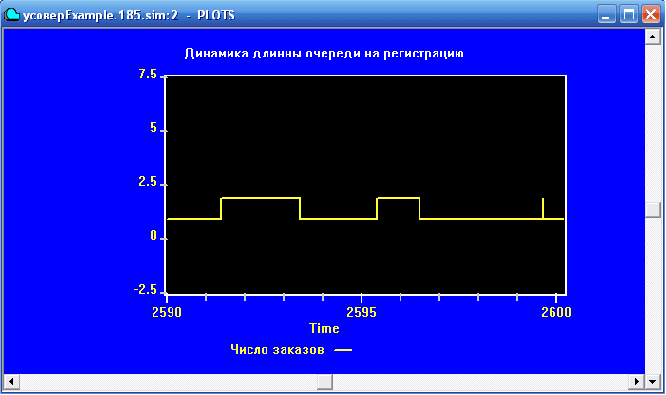This screenshot has height=395, width=666.
Task: Click the window title bar text
Action: click(x=129, y=15)
